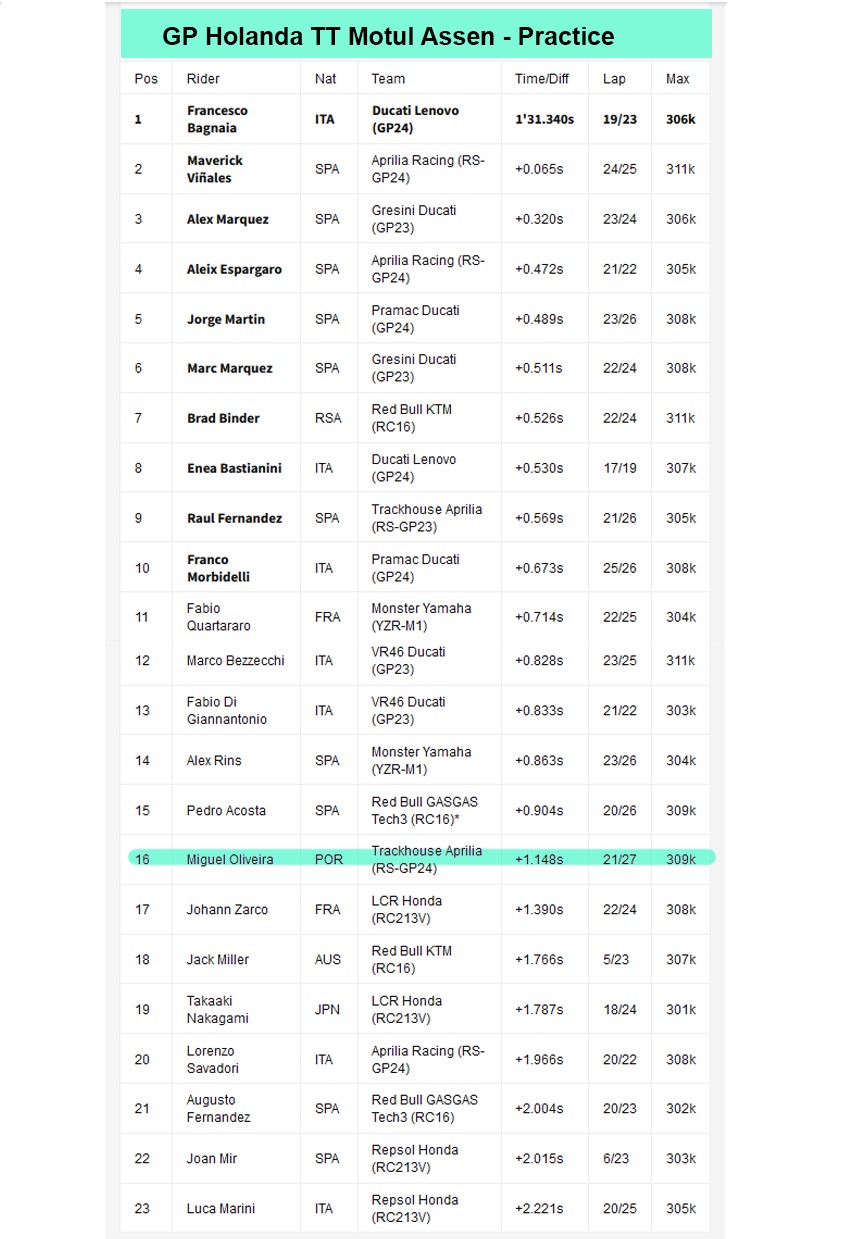Click the Nat column header

coord(325,79)
